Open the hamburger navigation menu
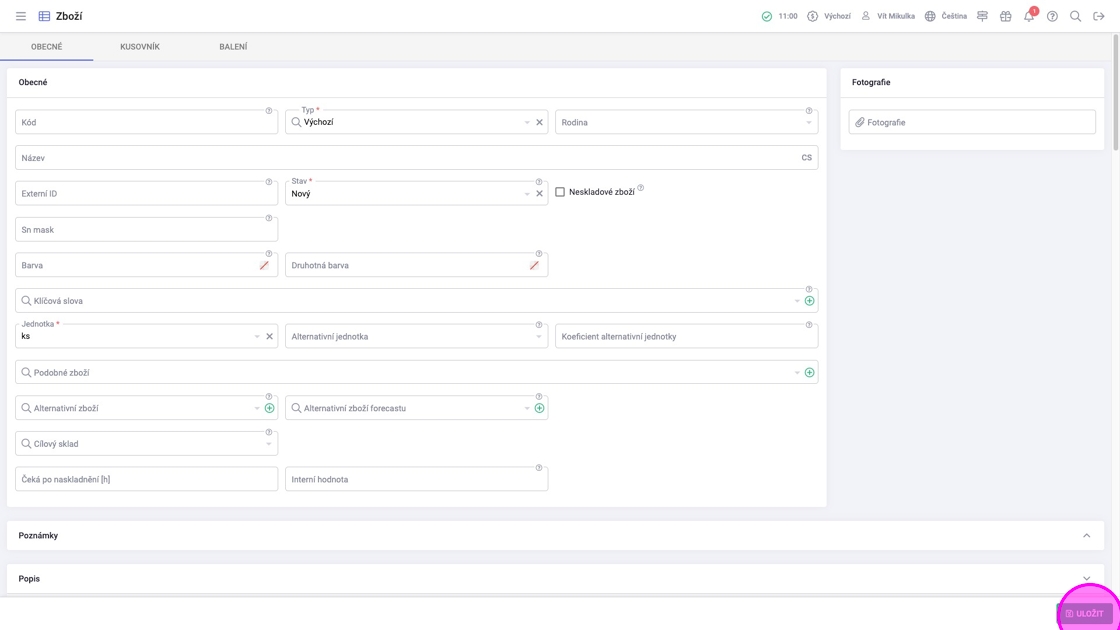 20,16
